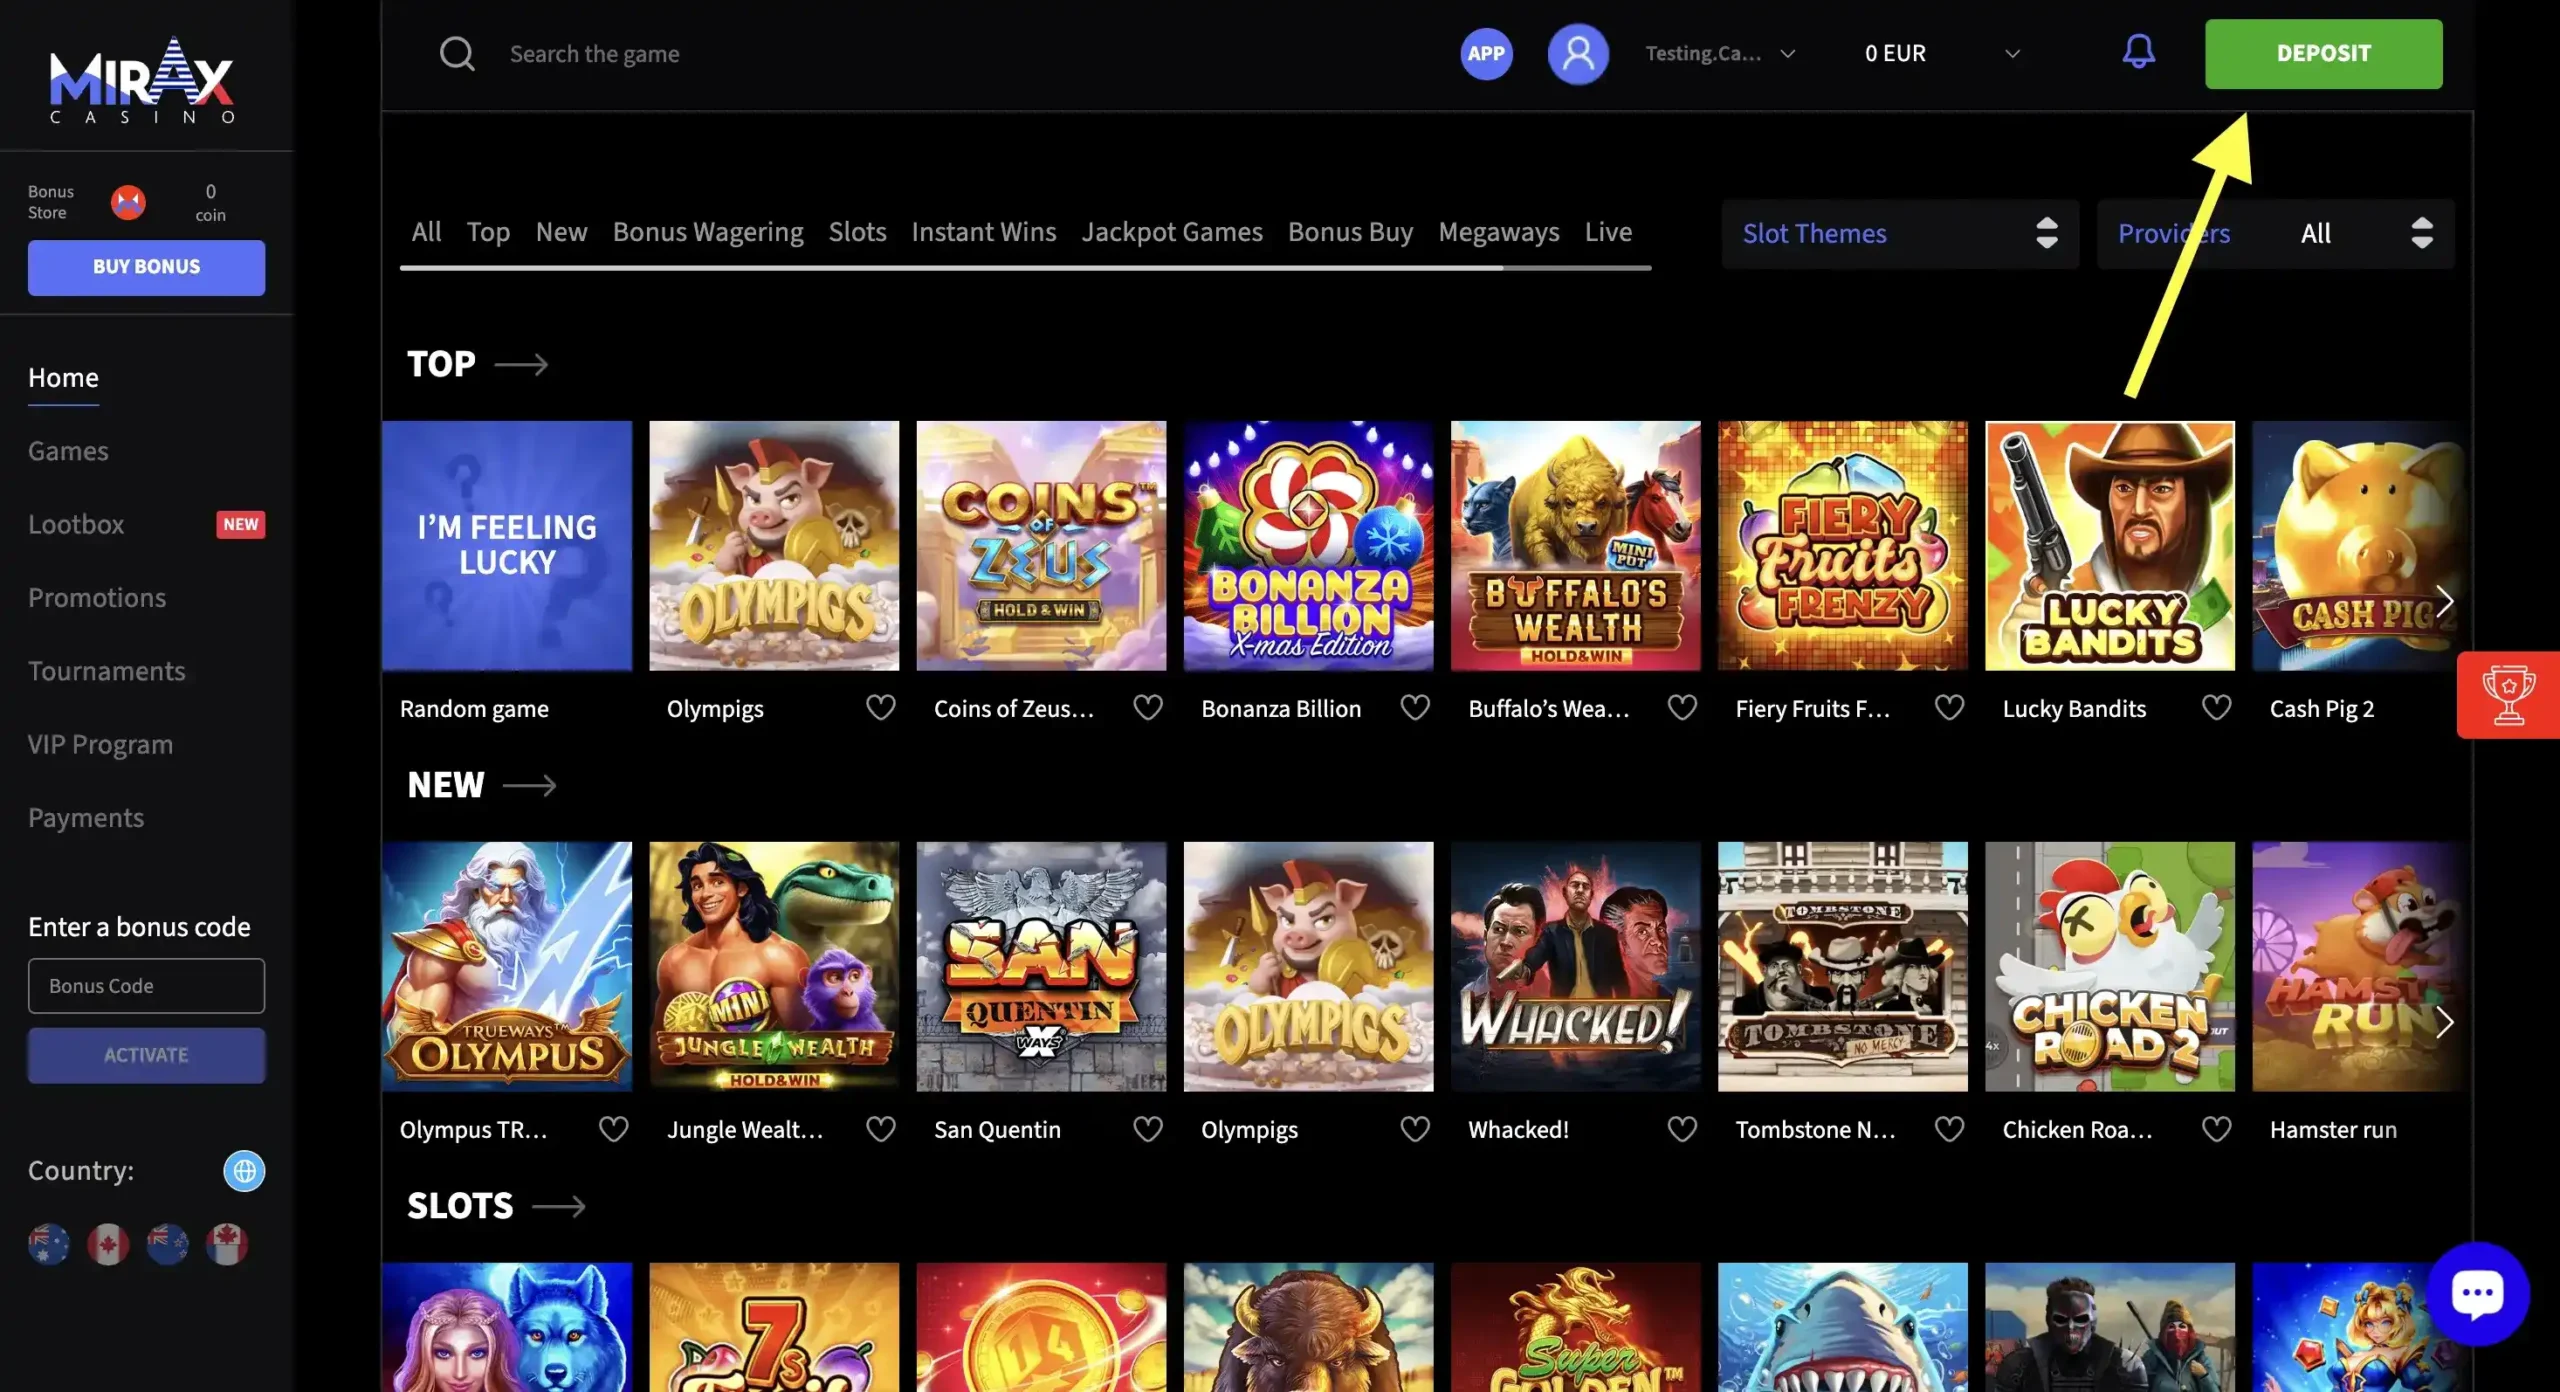Click the arrow next to SLOTS heading
Image resolution: width=2560 pixels, height=1392 pixels.
[558, 1206]
